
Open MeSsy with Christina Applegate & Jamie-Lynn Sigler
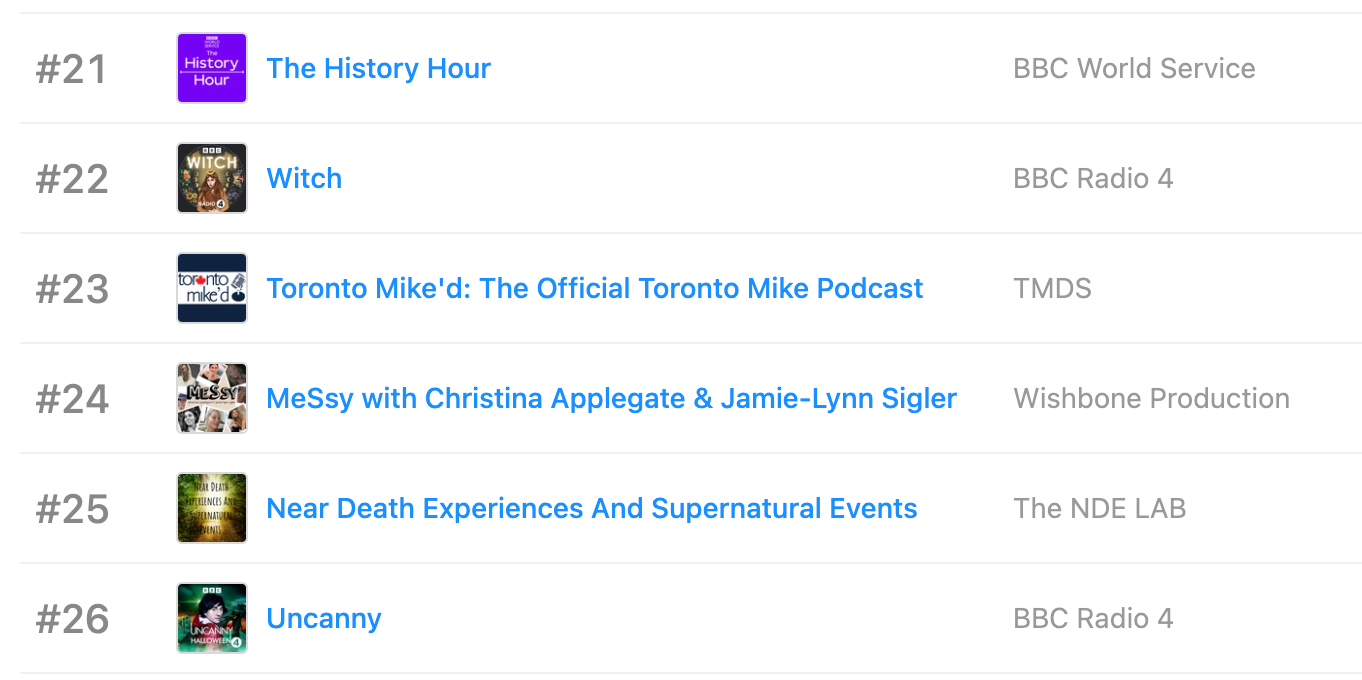[x=611, y=398]
